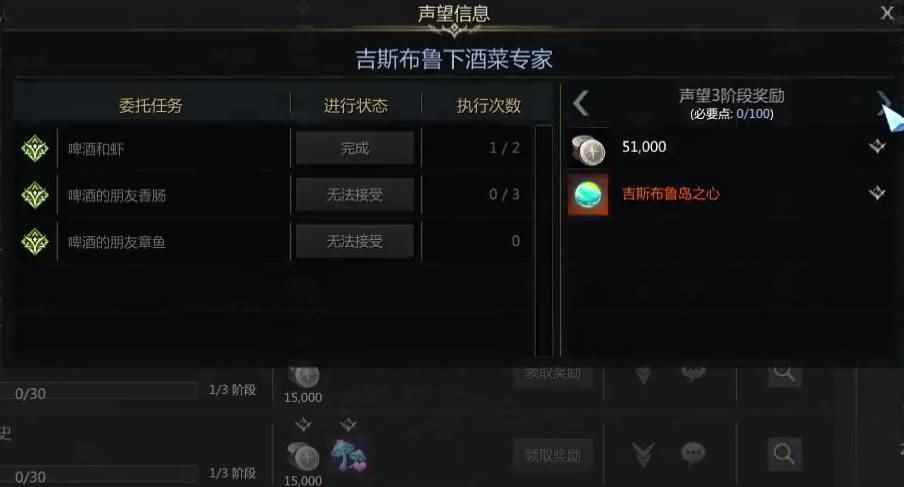Go to previous reputation stage reward arrow

pos(581,104)
